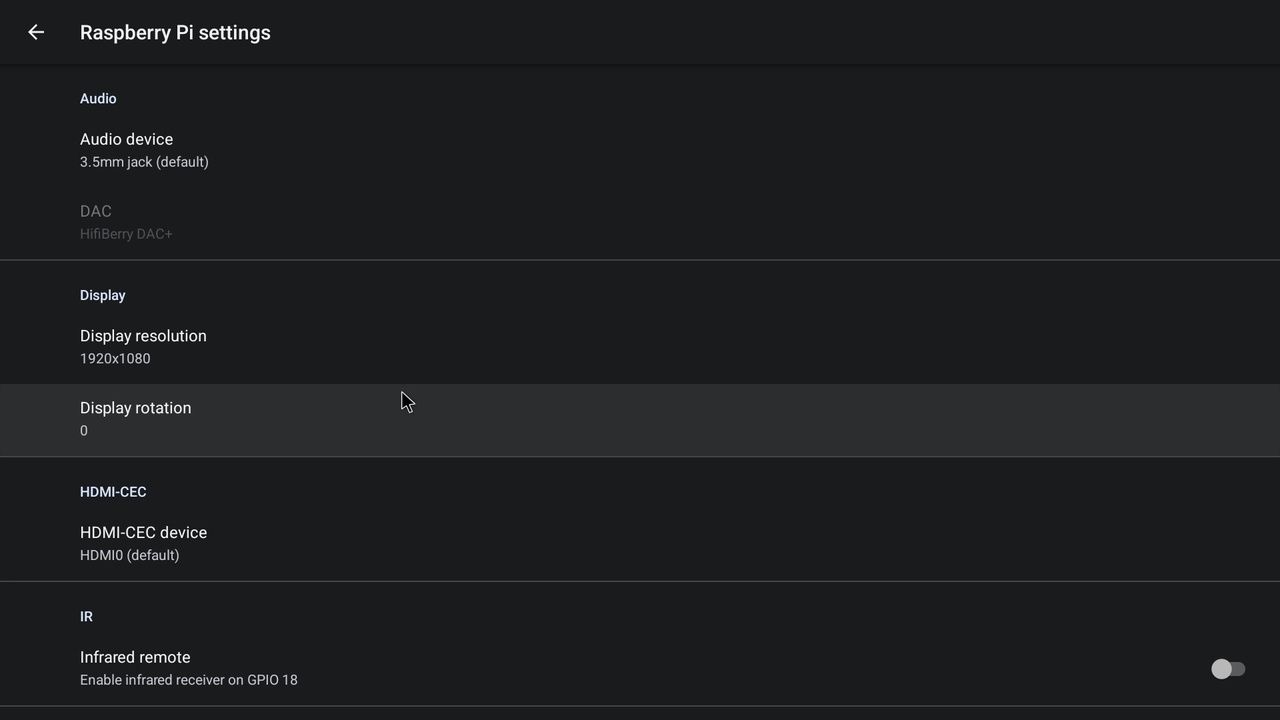Click the Infrared remote label
The height and width of the screenshot is (720, 1280).
tap(135, 657)
